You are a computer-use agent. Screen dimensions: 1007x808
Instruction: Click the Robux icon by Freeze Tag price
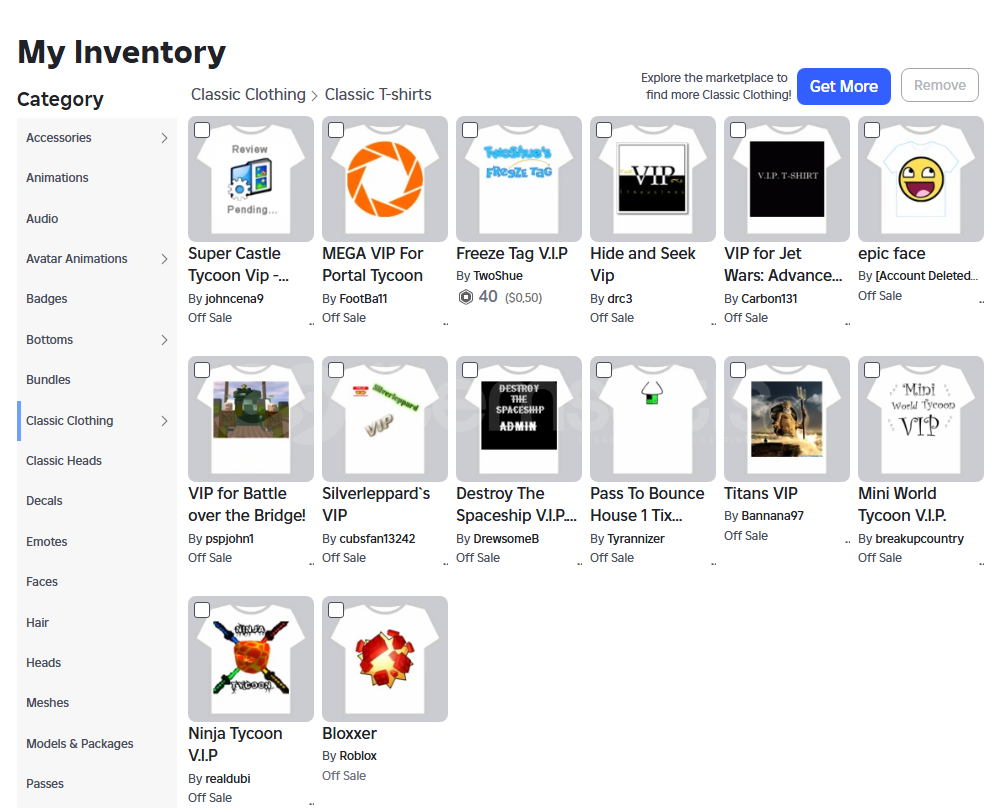(466, 297)
